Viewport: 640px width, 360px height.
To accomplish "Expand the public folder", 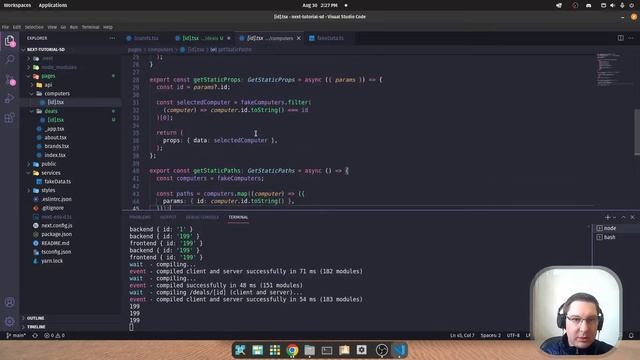I will pyautogui.click(x=70, y=164).
